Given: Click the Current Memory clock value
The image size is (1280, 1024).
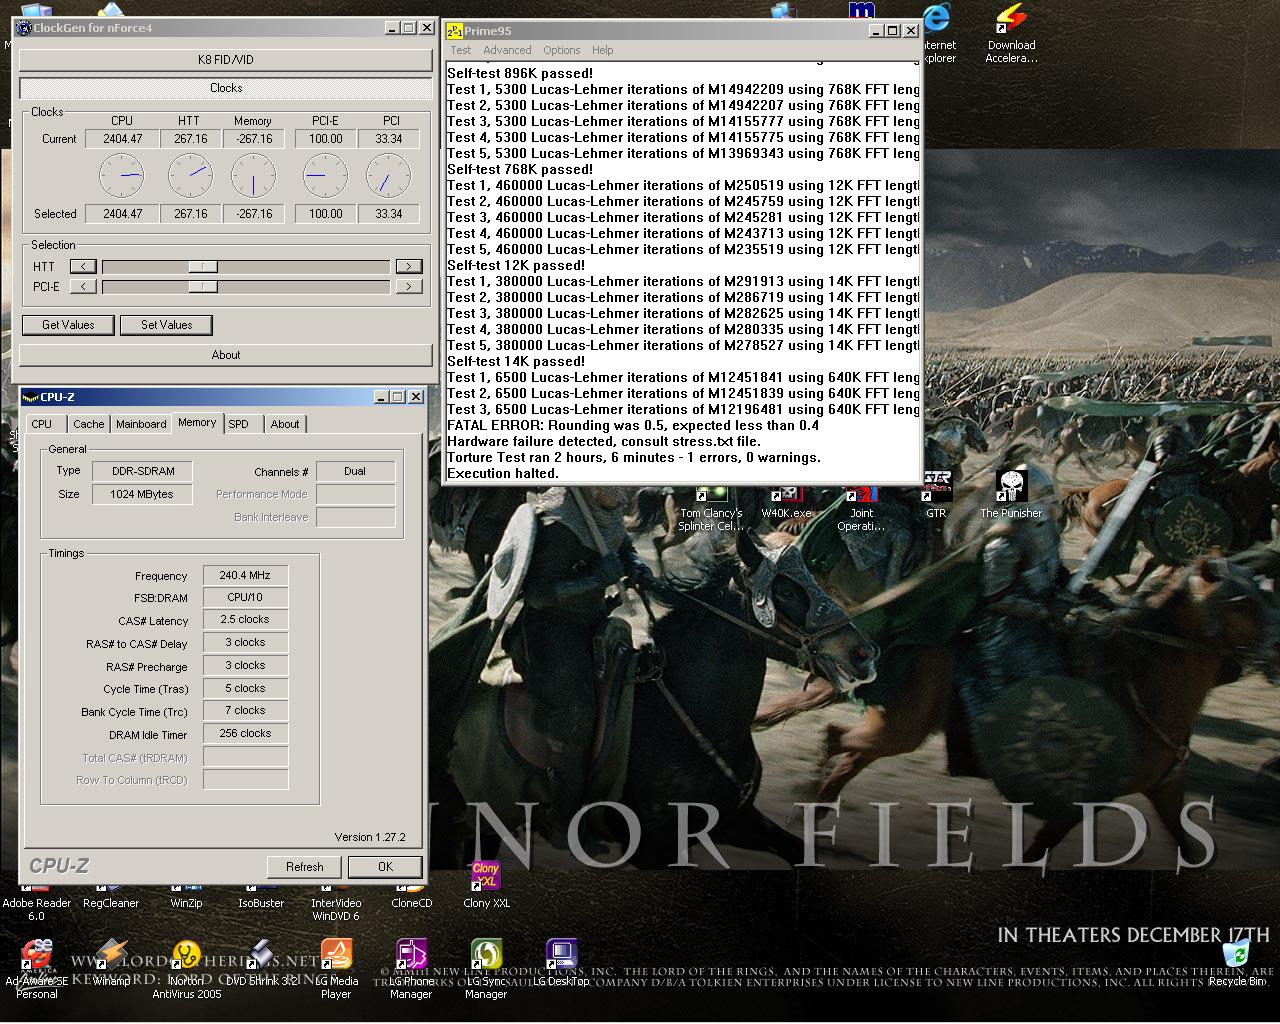Looking at the screenshot, I should 254,139.
